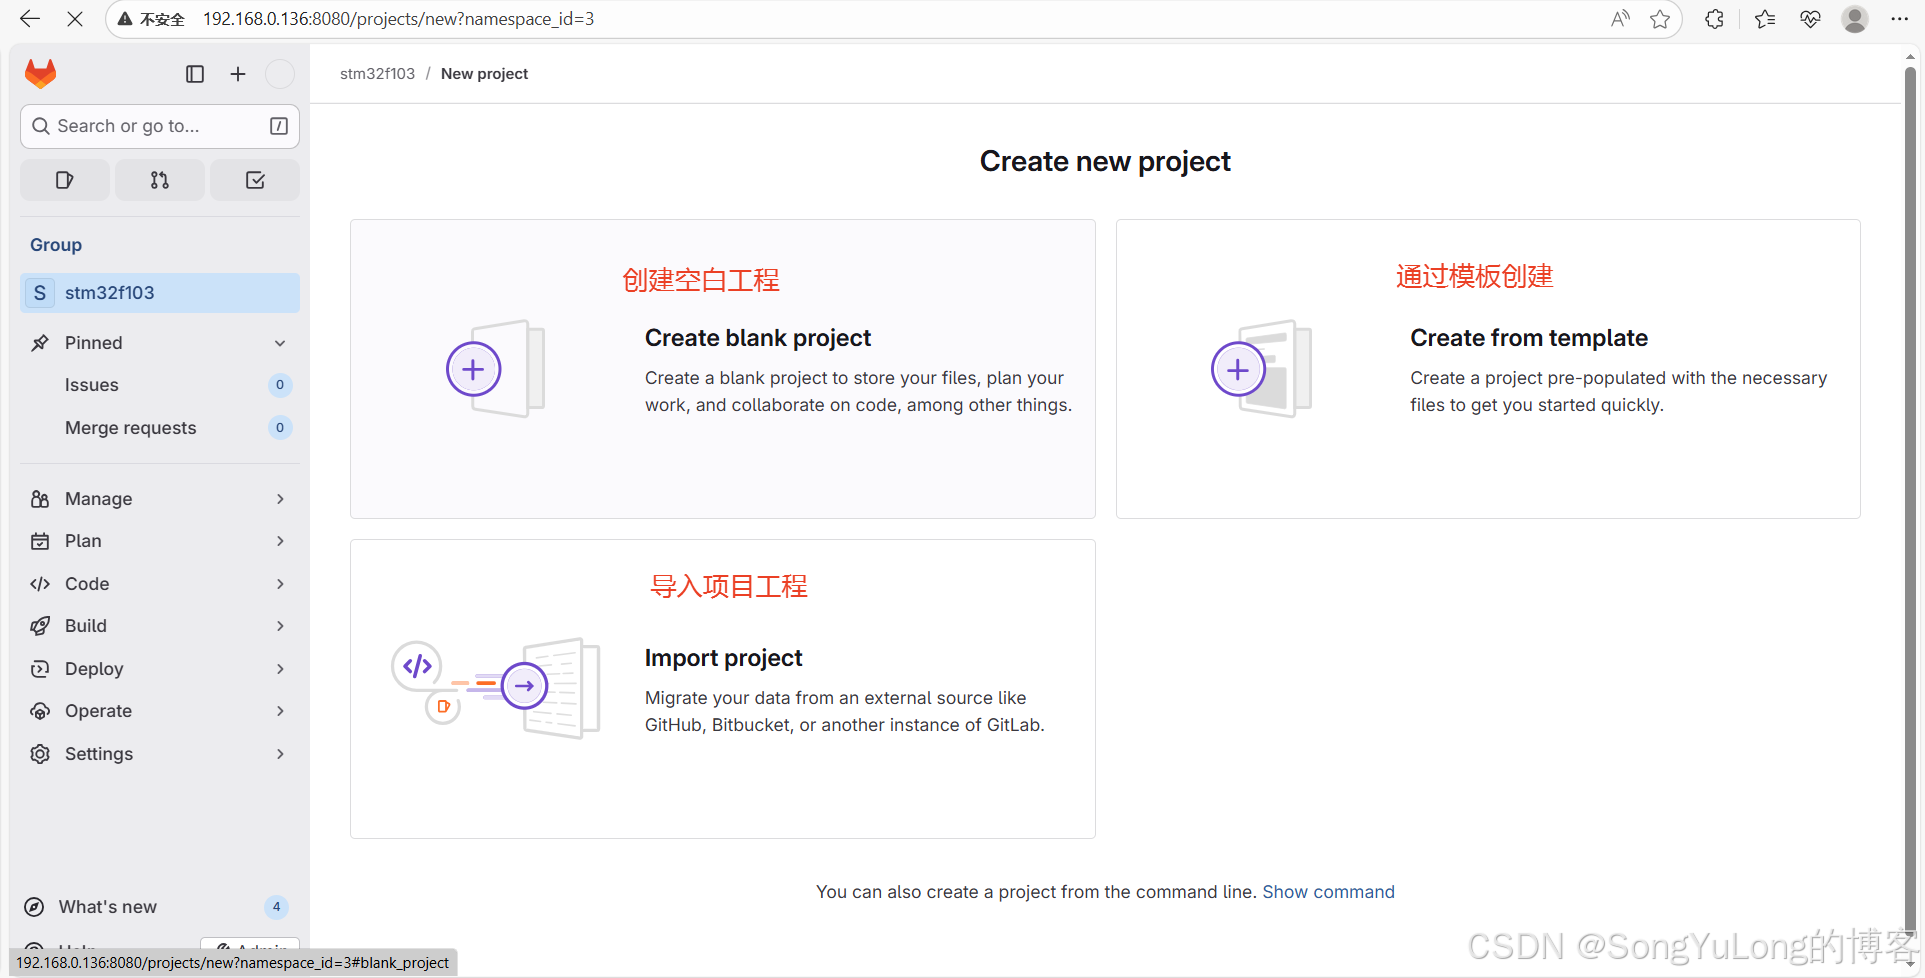Toggle the sidebar collapse icon
The image size is (1925, 978).
point(195,74)
